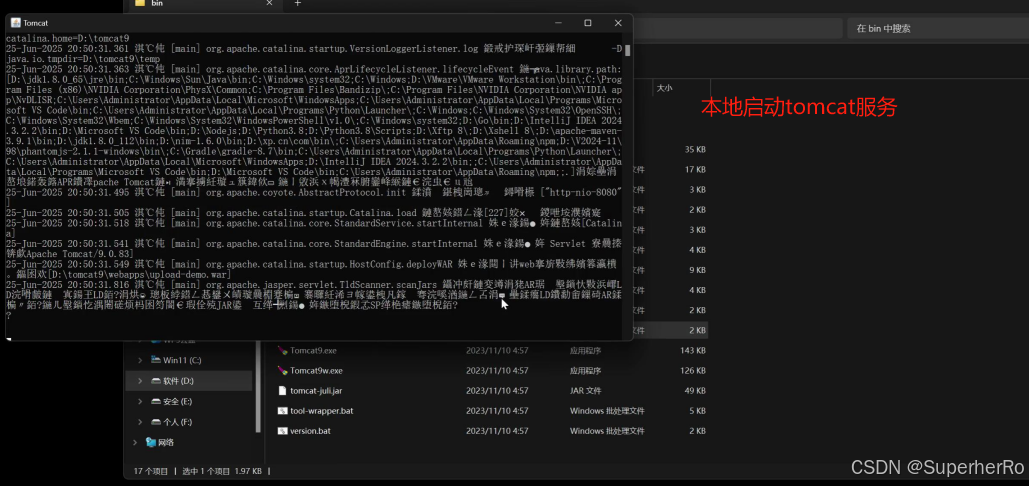Select 安全 (E:) in the navigation pane

(x=188, y=401)
